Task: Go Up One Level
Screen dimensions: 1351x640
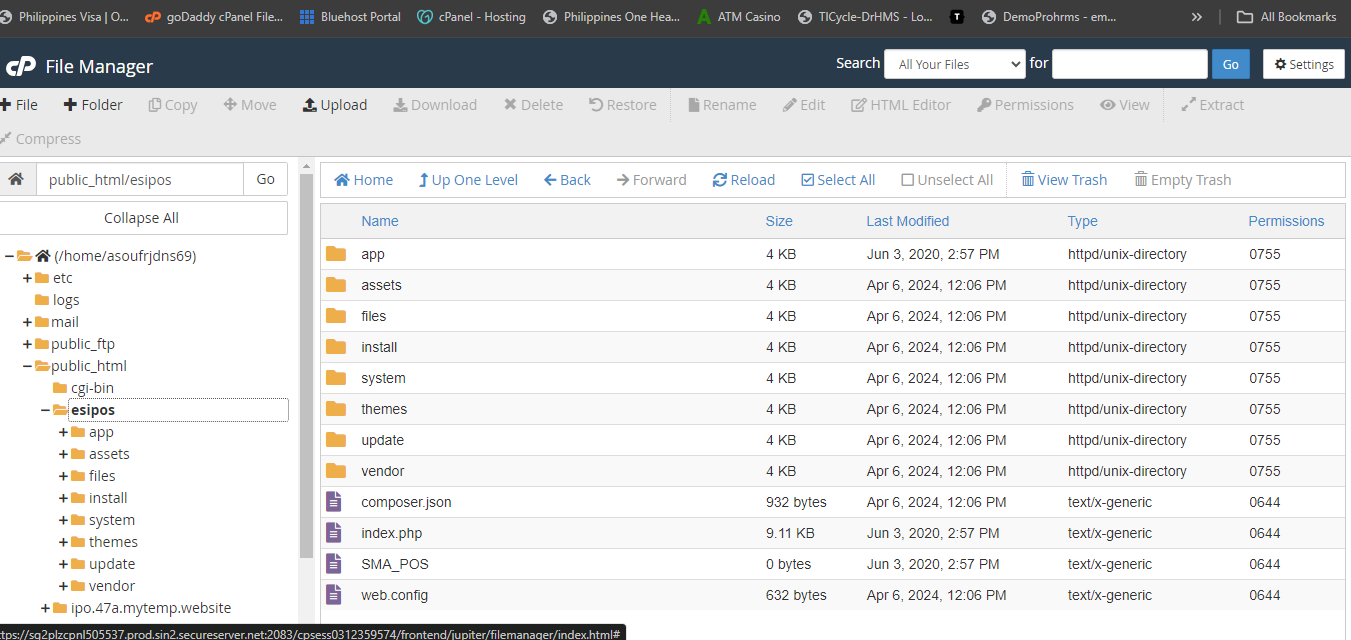Action: (468, 180)
